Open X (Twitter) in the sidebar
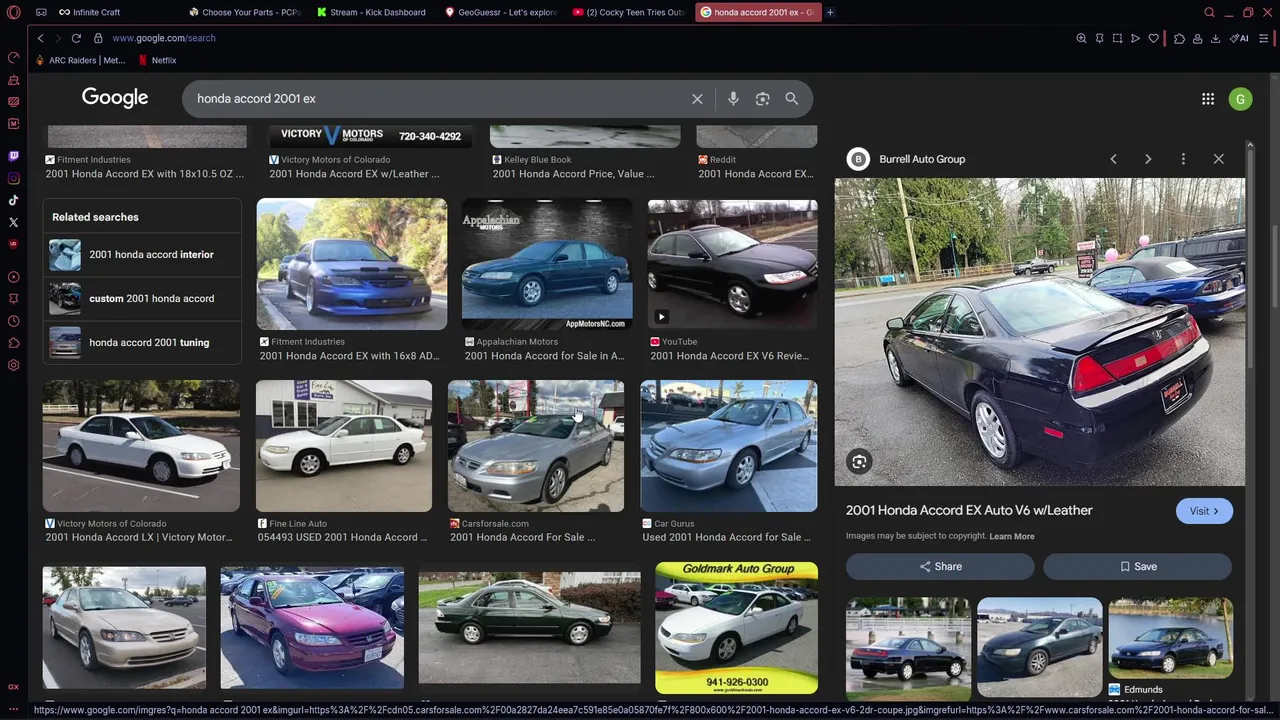 tap(13, 222)
